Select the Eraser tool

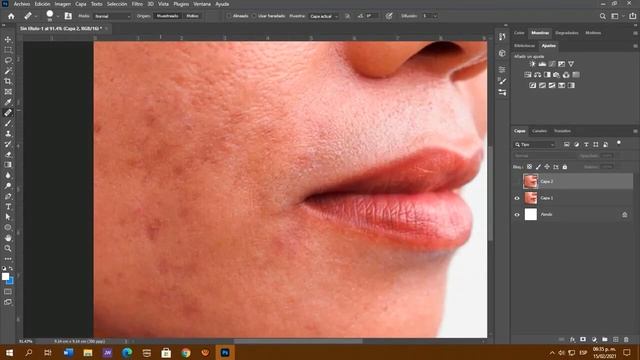pos(8,155)
